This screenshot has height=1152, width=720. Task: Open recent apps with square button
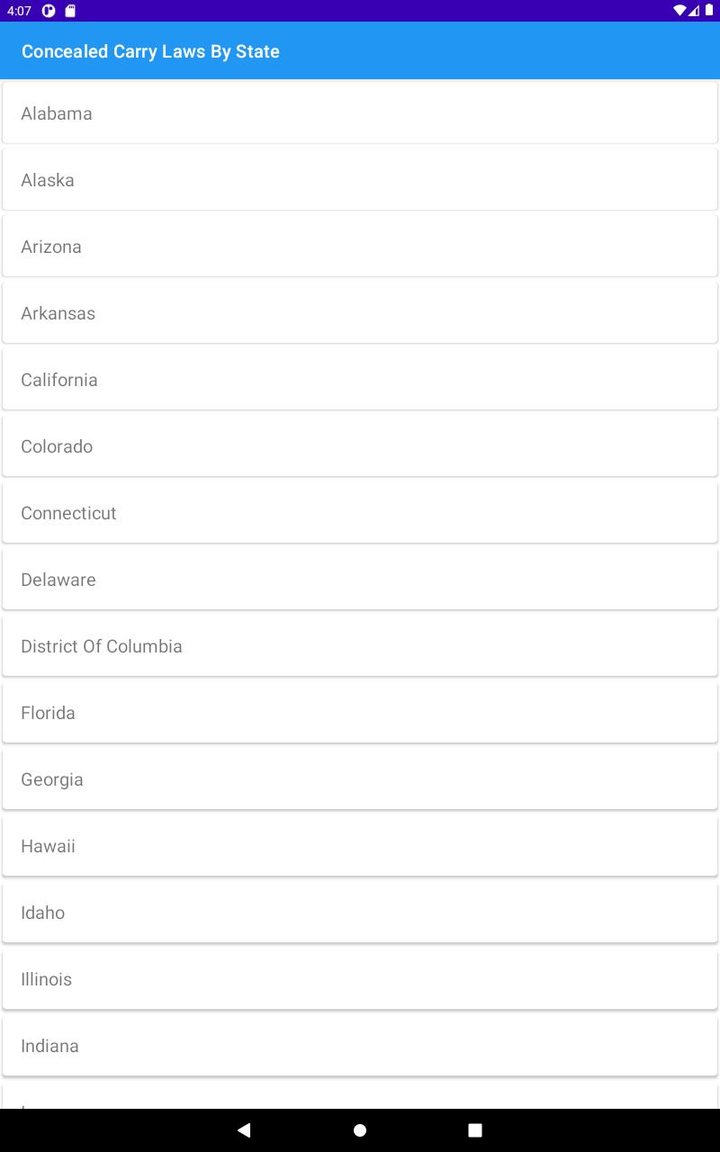pyautogui.click(x=475, y=1130)
